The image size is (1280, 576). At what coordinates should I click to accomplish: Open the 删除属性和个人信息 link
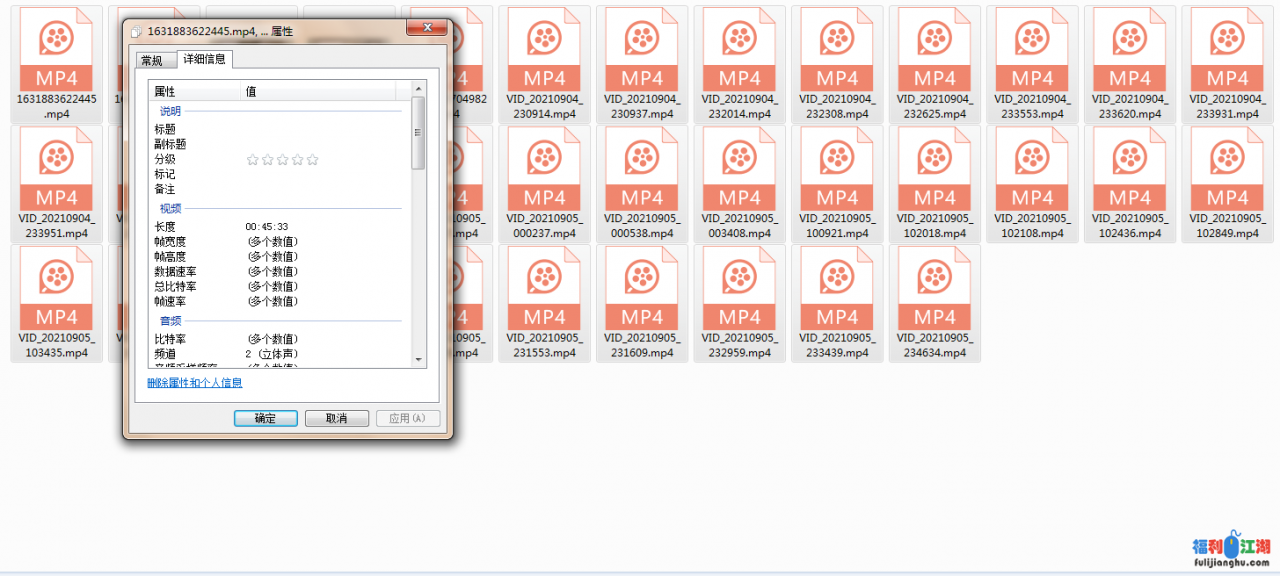click(x=195, y=382)
